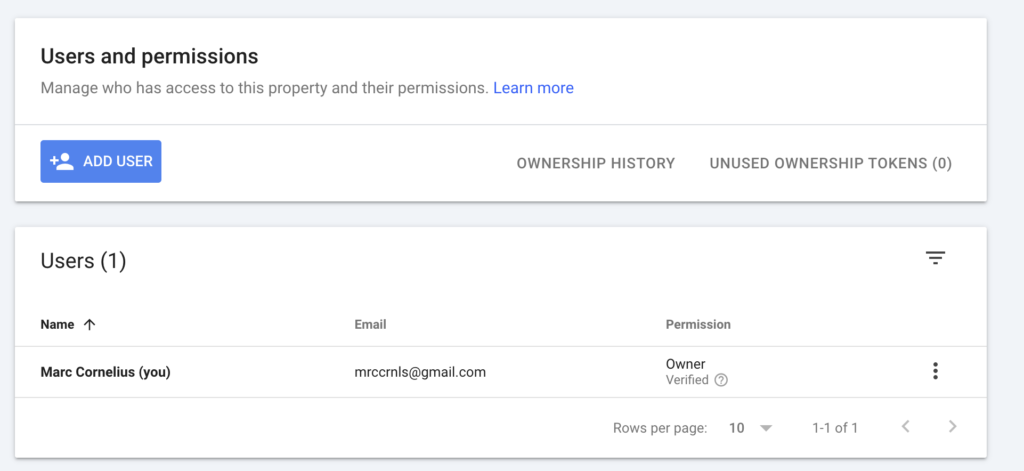Click the Email column header
Viewport: 1024px width, 471px height.
click(370, 324)
